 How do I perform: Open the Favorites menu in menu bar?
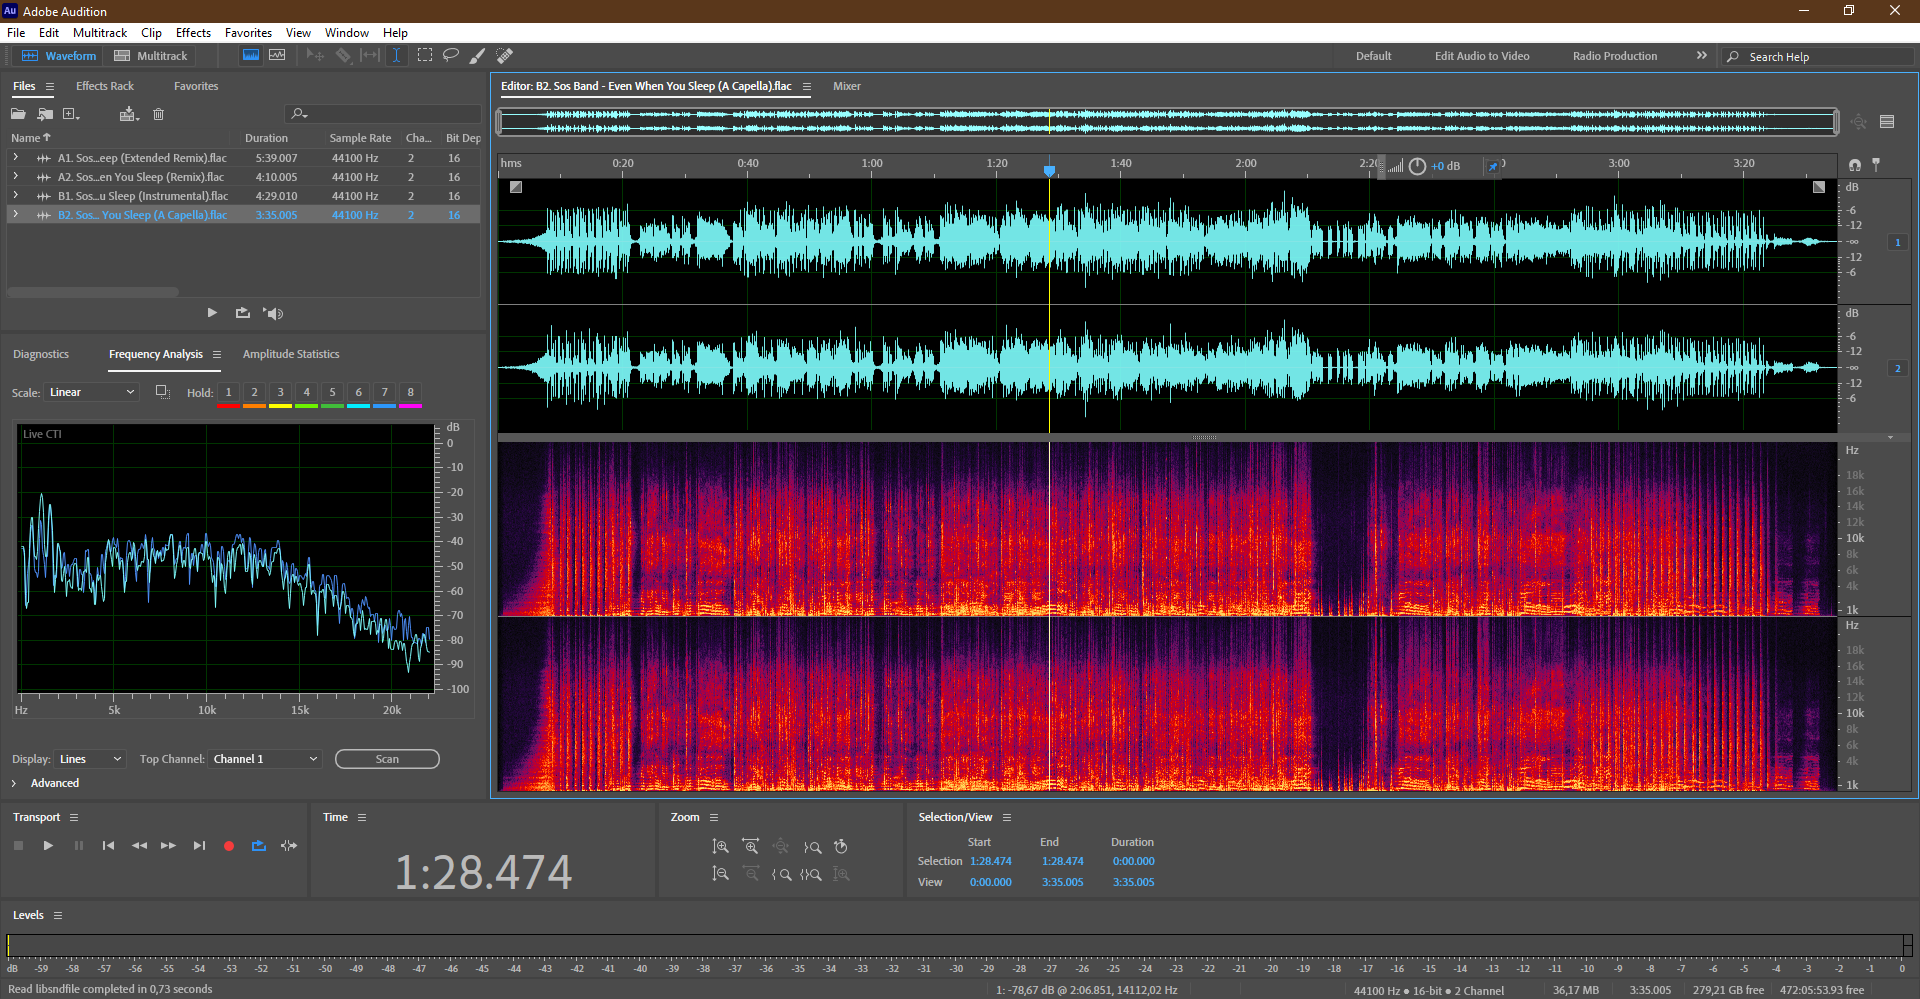248,33
